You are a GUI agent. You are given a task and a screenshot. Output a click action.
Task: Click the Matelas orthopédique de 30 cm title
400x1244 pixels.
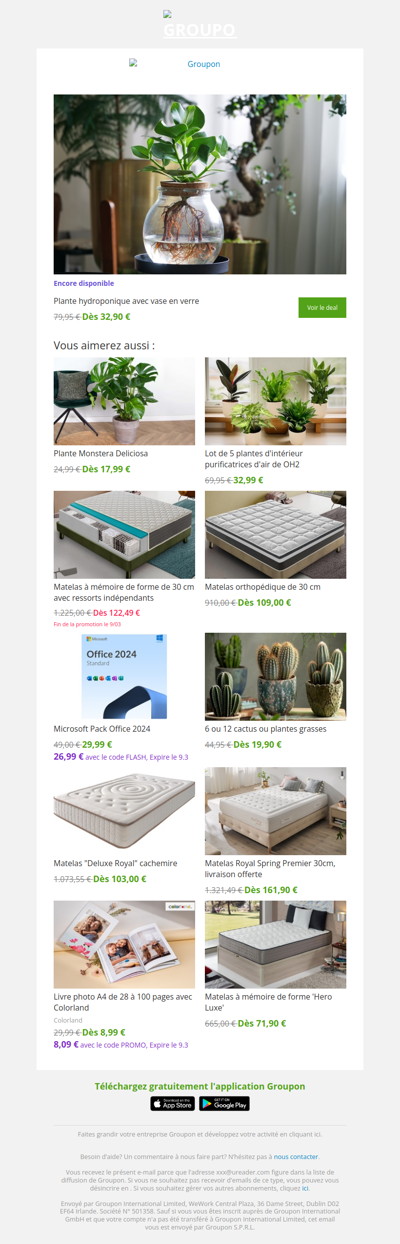click(263, 587)
